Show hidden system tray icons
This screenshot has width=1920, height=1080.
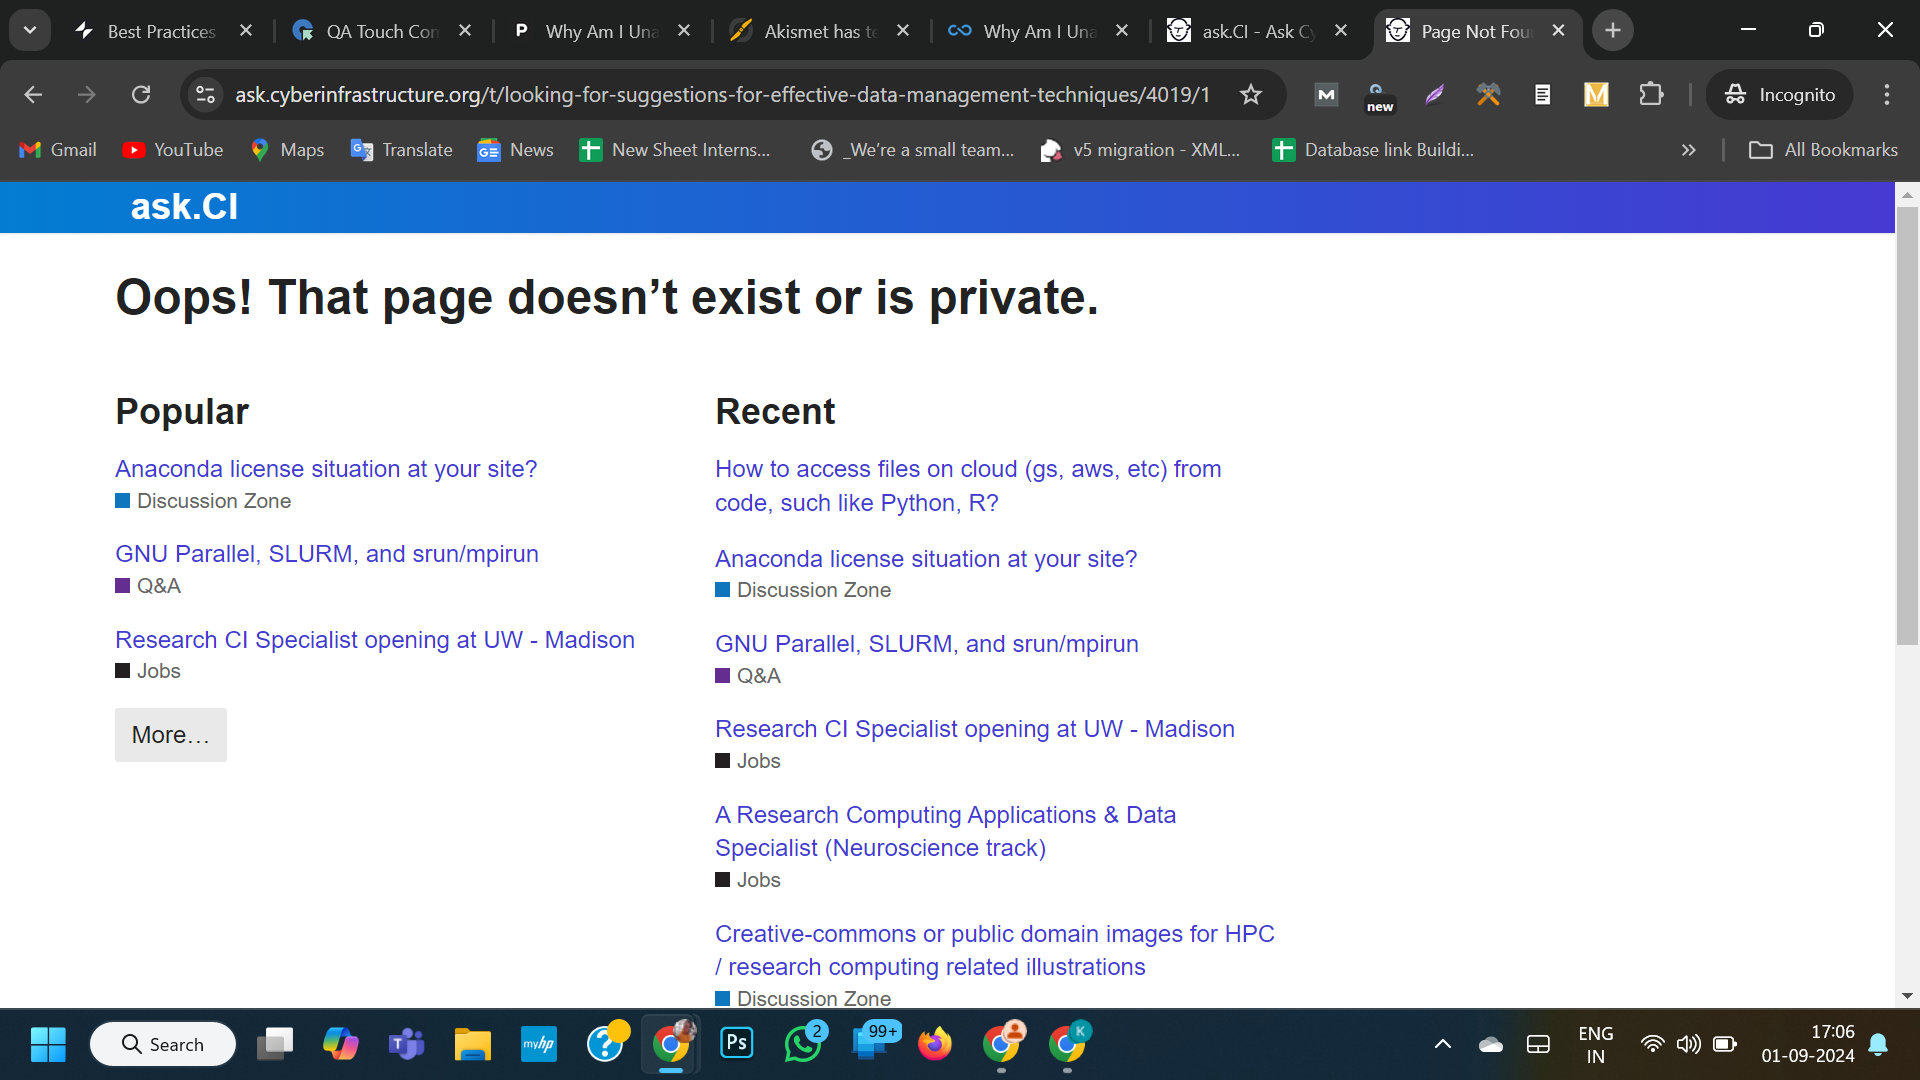tap(1442, 1044)
